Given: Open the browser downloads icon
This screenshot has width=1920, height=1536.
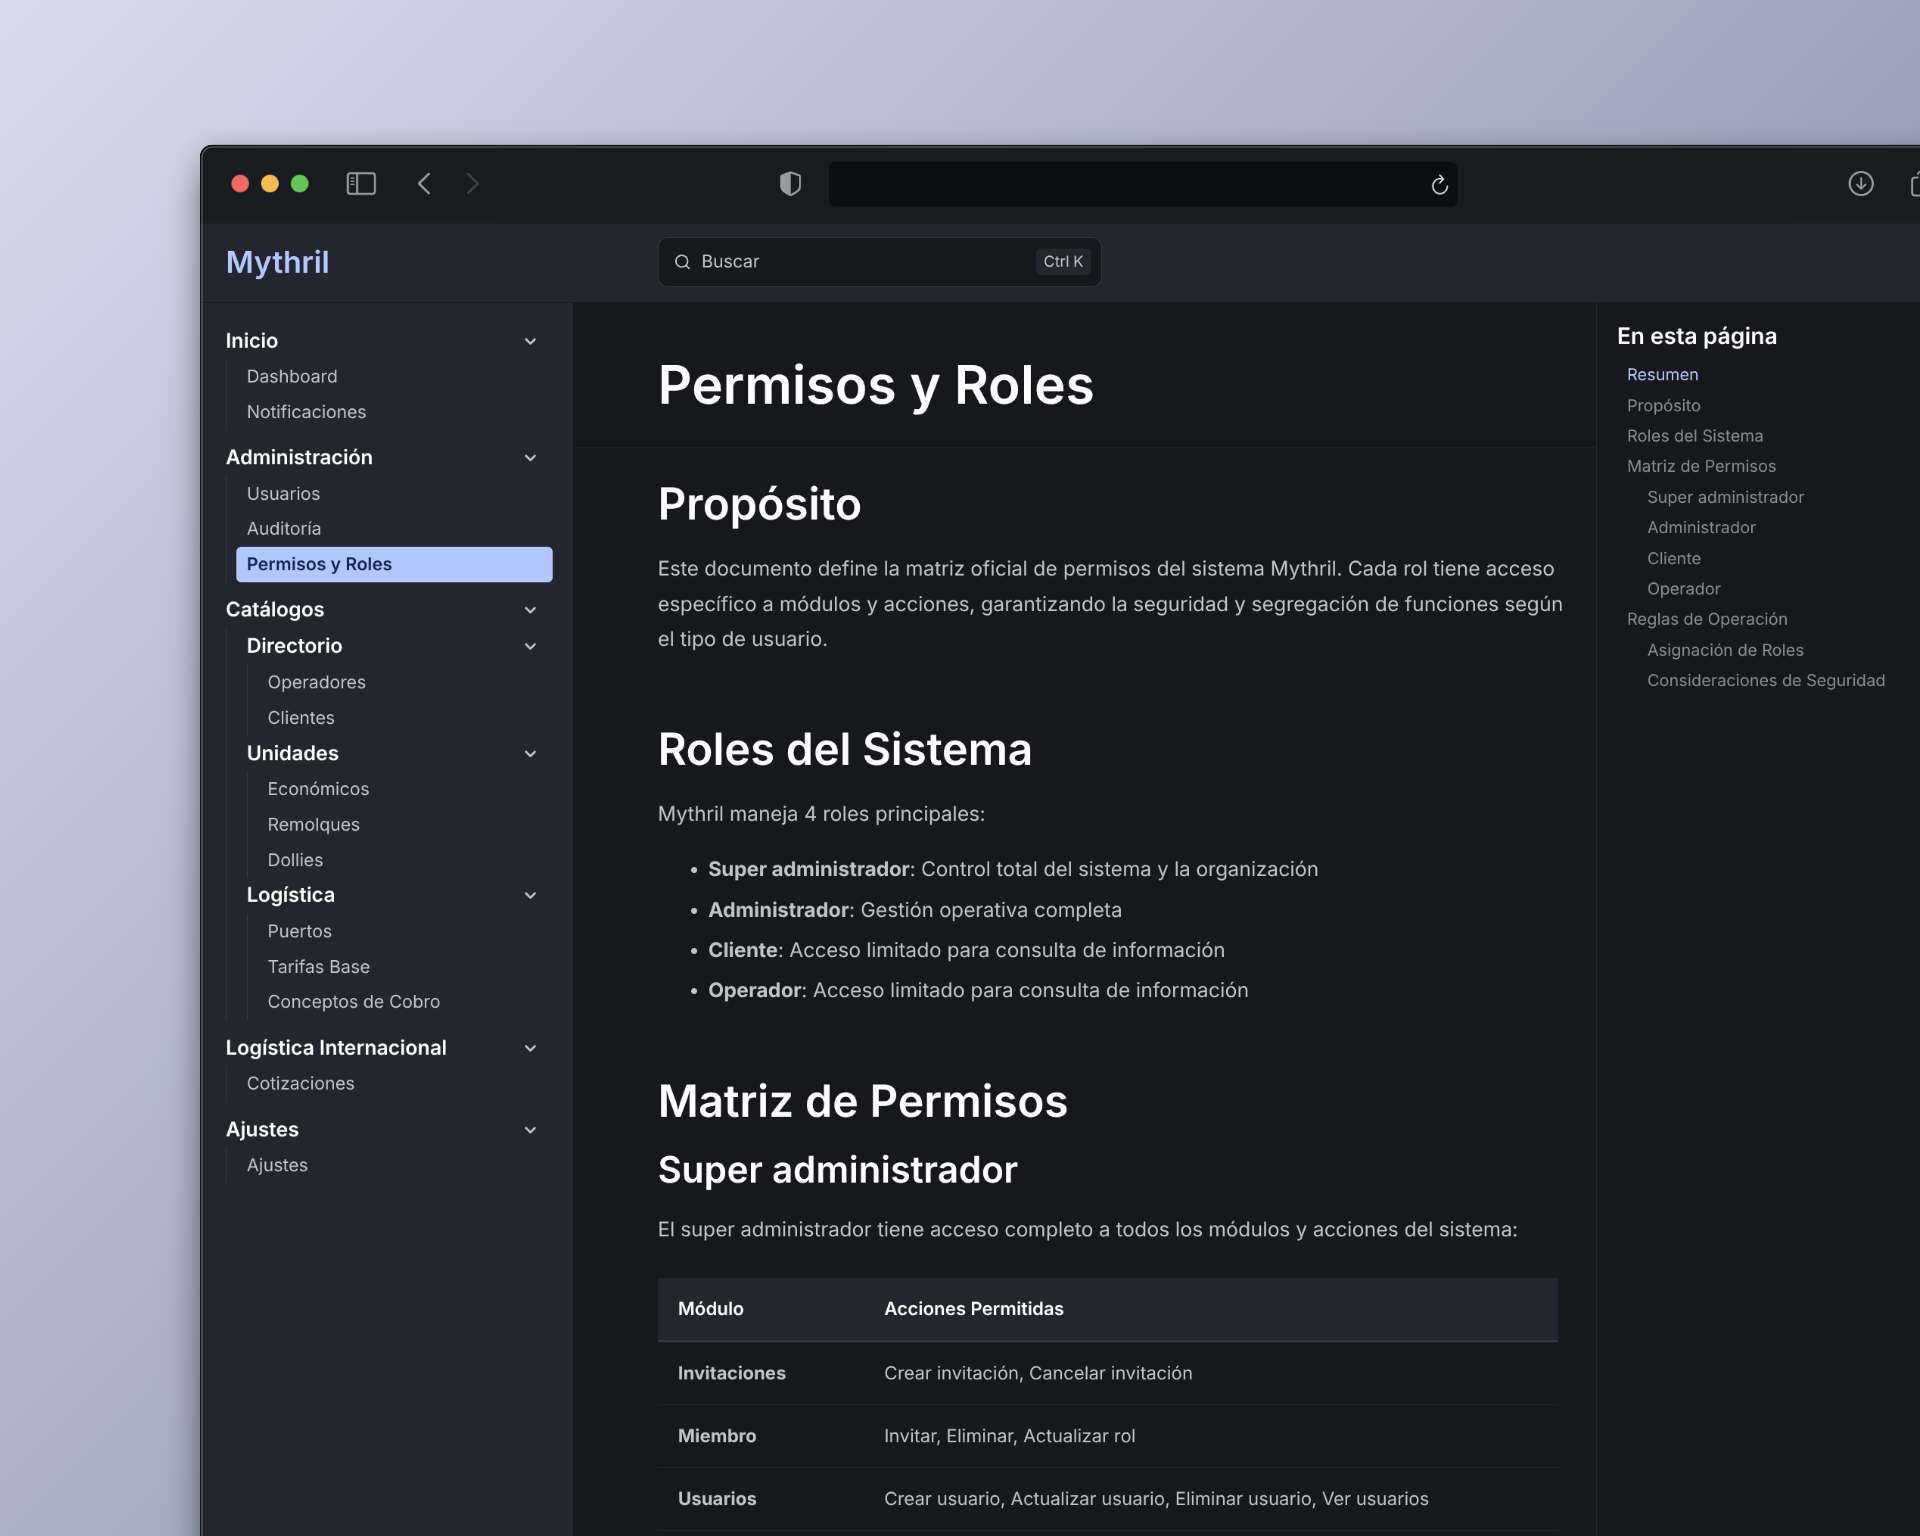Looking at the screenshot, I should pyautogui.click(x=1861, y=184).
